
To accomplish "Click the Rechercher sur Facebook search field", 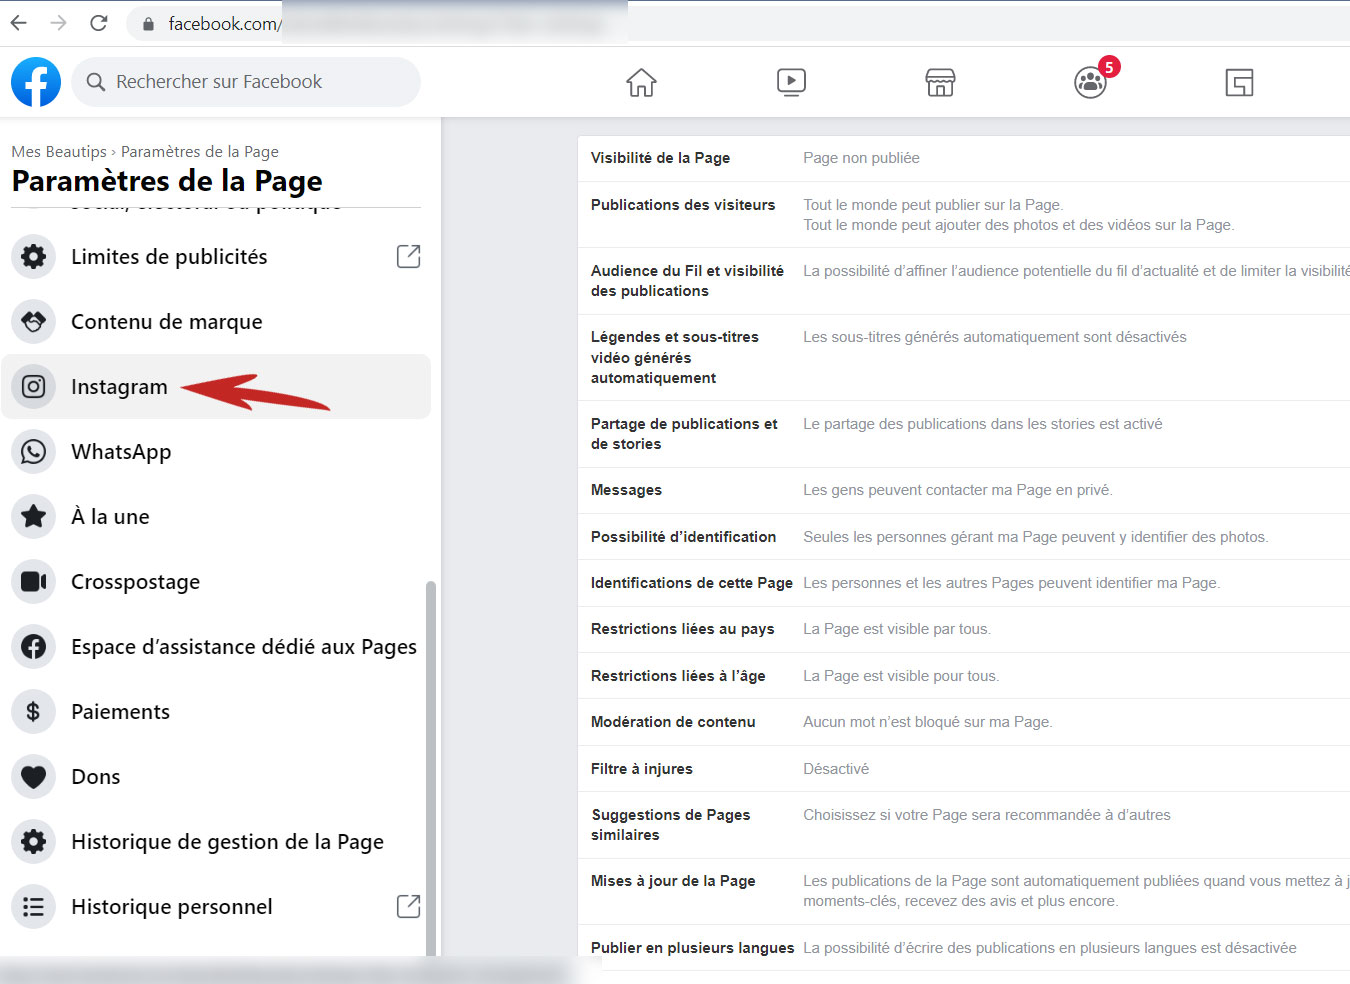I will click(x=245, y=82).
